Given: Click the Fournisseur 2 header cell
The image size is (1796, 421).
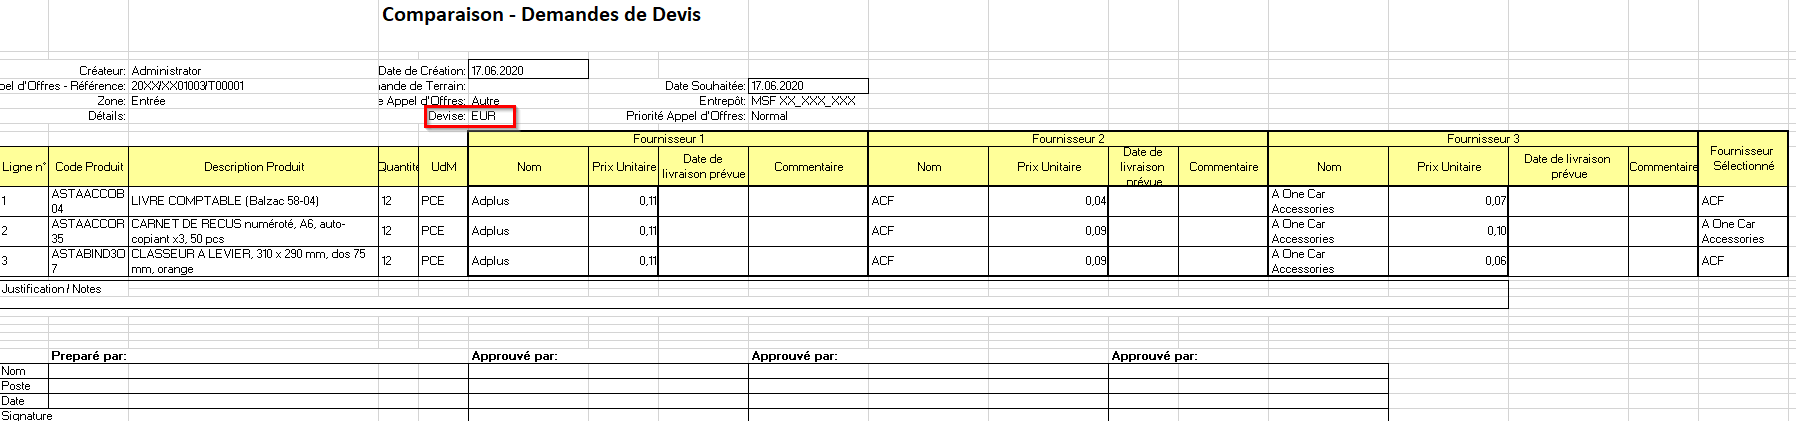Looking at the screenshot, I should pyautogui.click(x=1068, y=139).
